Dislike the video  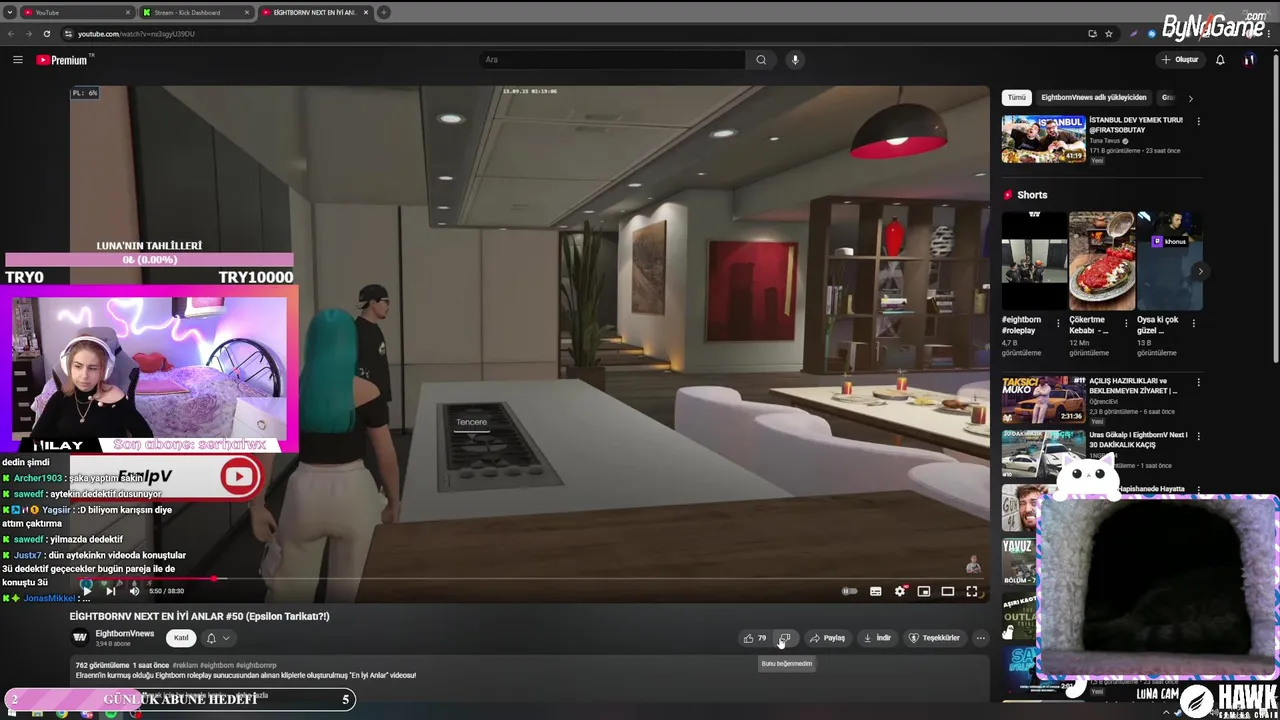tap(785, 638)
